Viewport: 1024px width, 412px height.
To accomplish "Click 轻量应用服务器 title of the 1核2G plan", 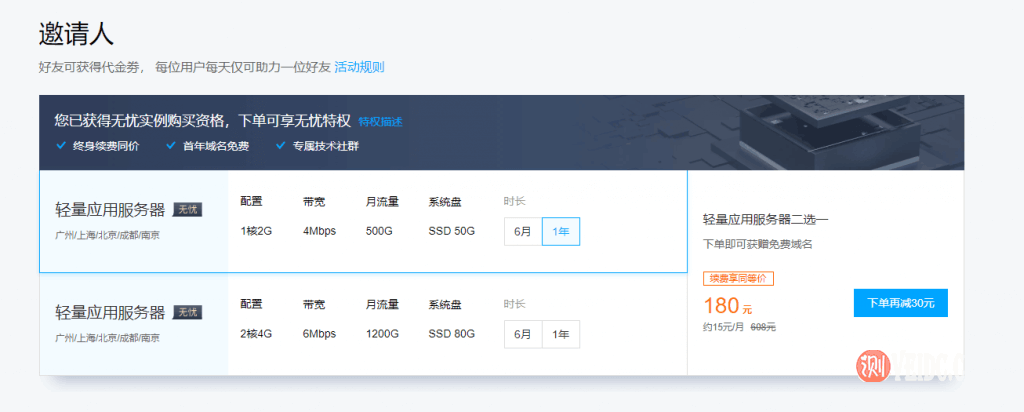I will (110, 210).
